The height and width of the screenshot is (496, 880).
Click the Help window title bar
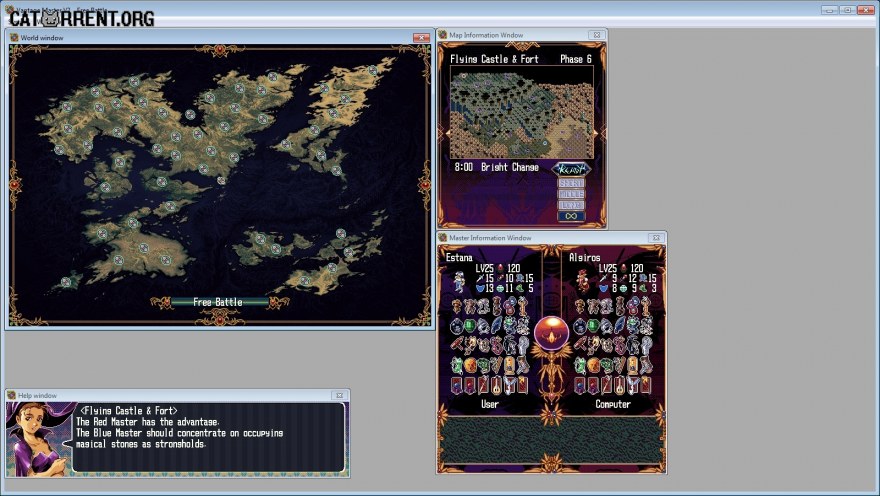click(177, 396)
